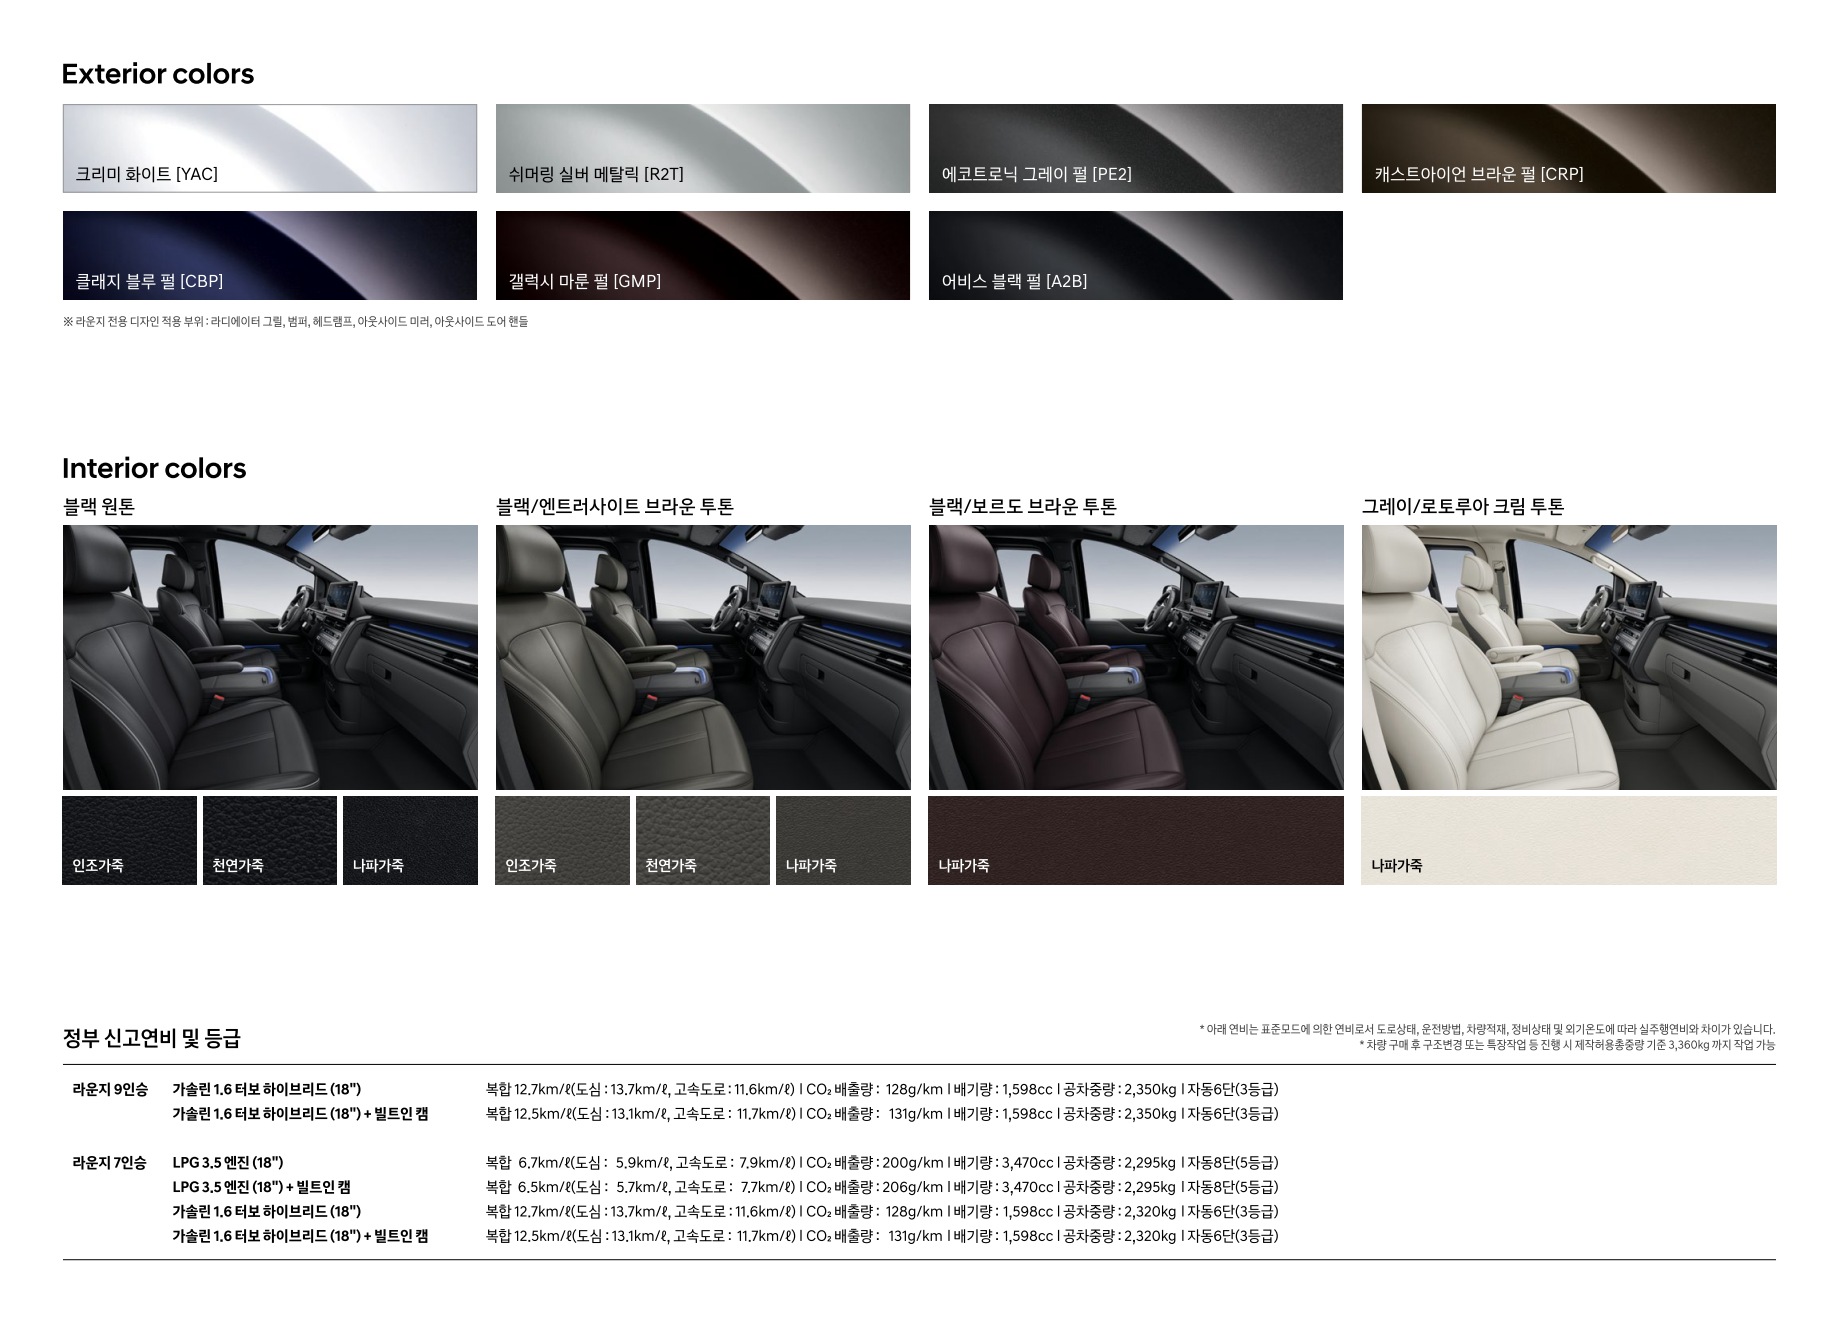Viewport: 1839px width, 1323px height.
Task: Click the 정부 신고연비 및 등급 heading
Action: click(151, 1038)
